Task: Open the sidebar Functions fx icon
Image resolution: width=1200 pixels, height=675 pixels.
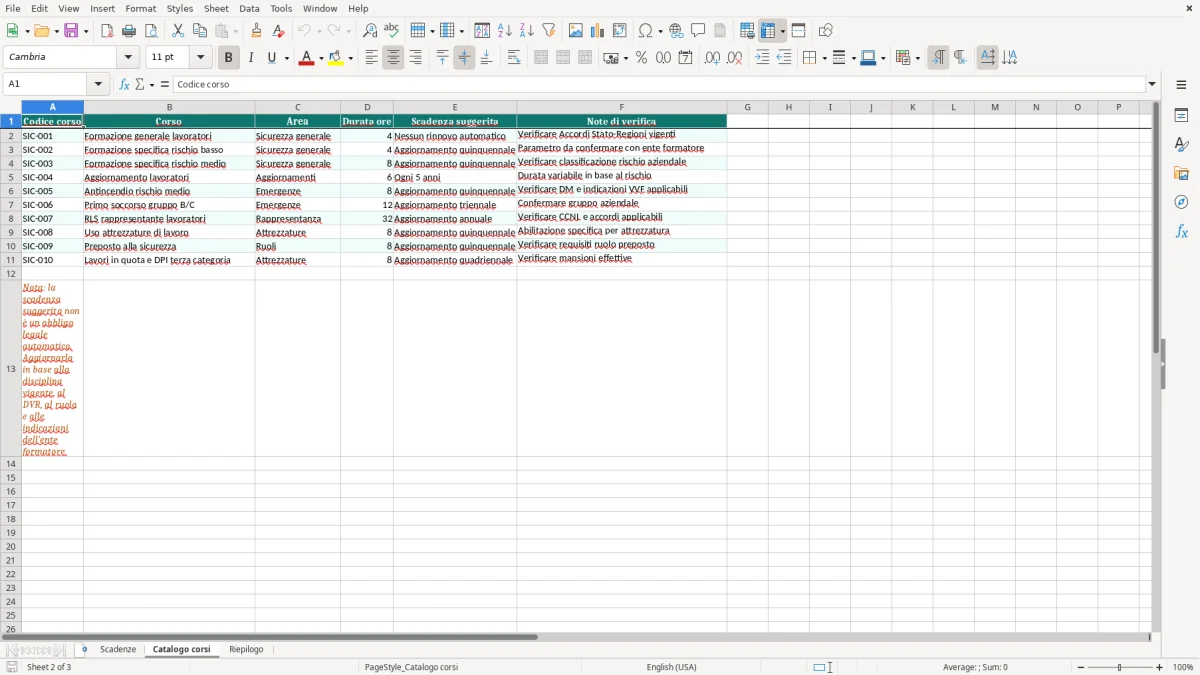Action: click(x=1181, y=231)
